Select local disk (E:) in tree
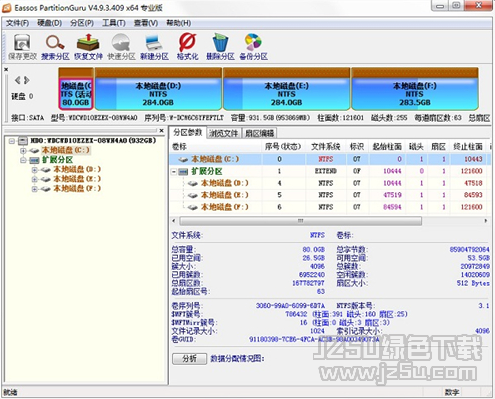495x399 pixels. coord(77,179)
